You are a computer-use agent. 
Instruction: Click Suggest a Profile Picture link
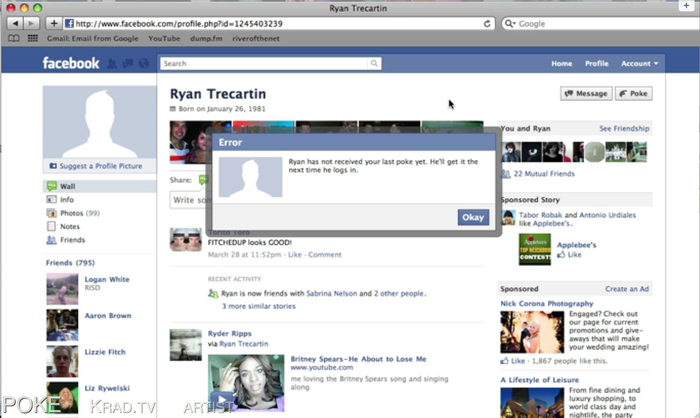(100, 166)
